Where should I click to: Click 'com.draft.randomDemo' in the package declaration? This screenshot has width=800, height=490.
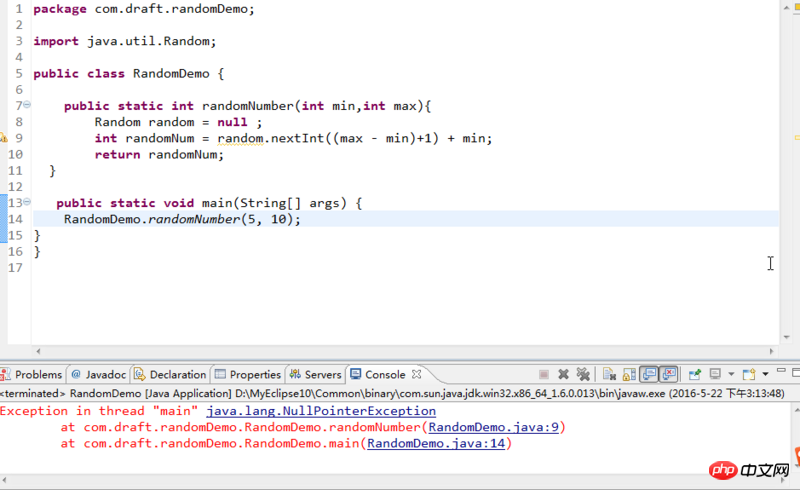click(171, 9)
